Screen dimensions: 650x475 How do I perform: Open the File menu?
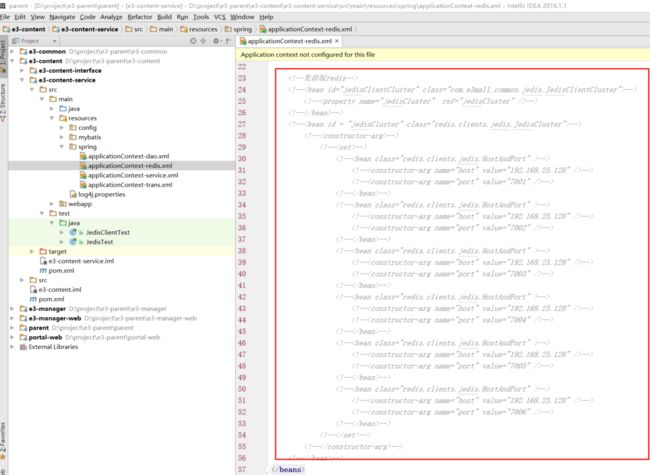tap(5, 17)
